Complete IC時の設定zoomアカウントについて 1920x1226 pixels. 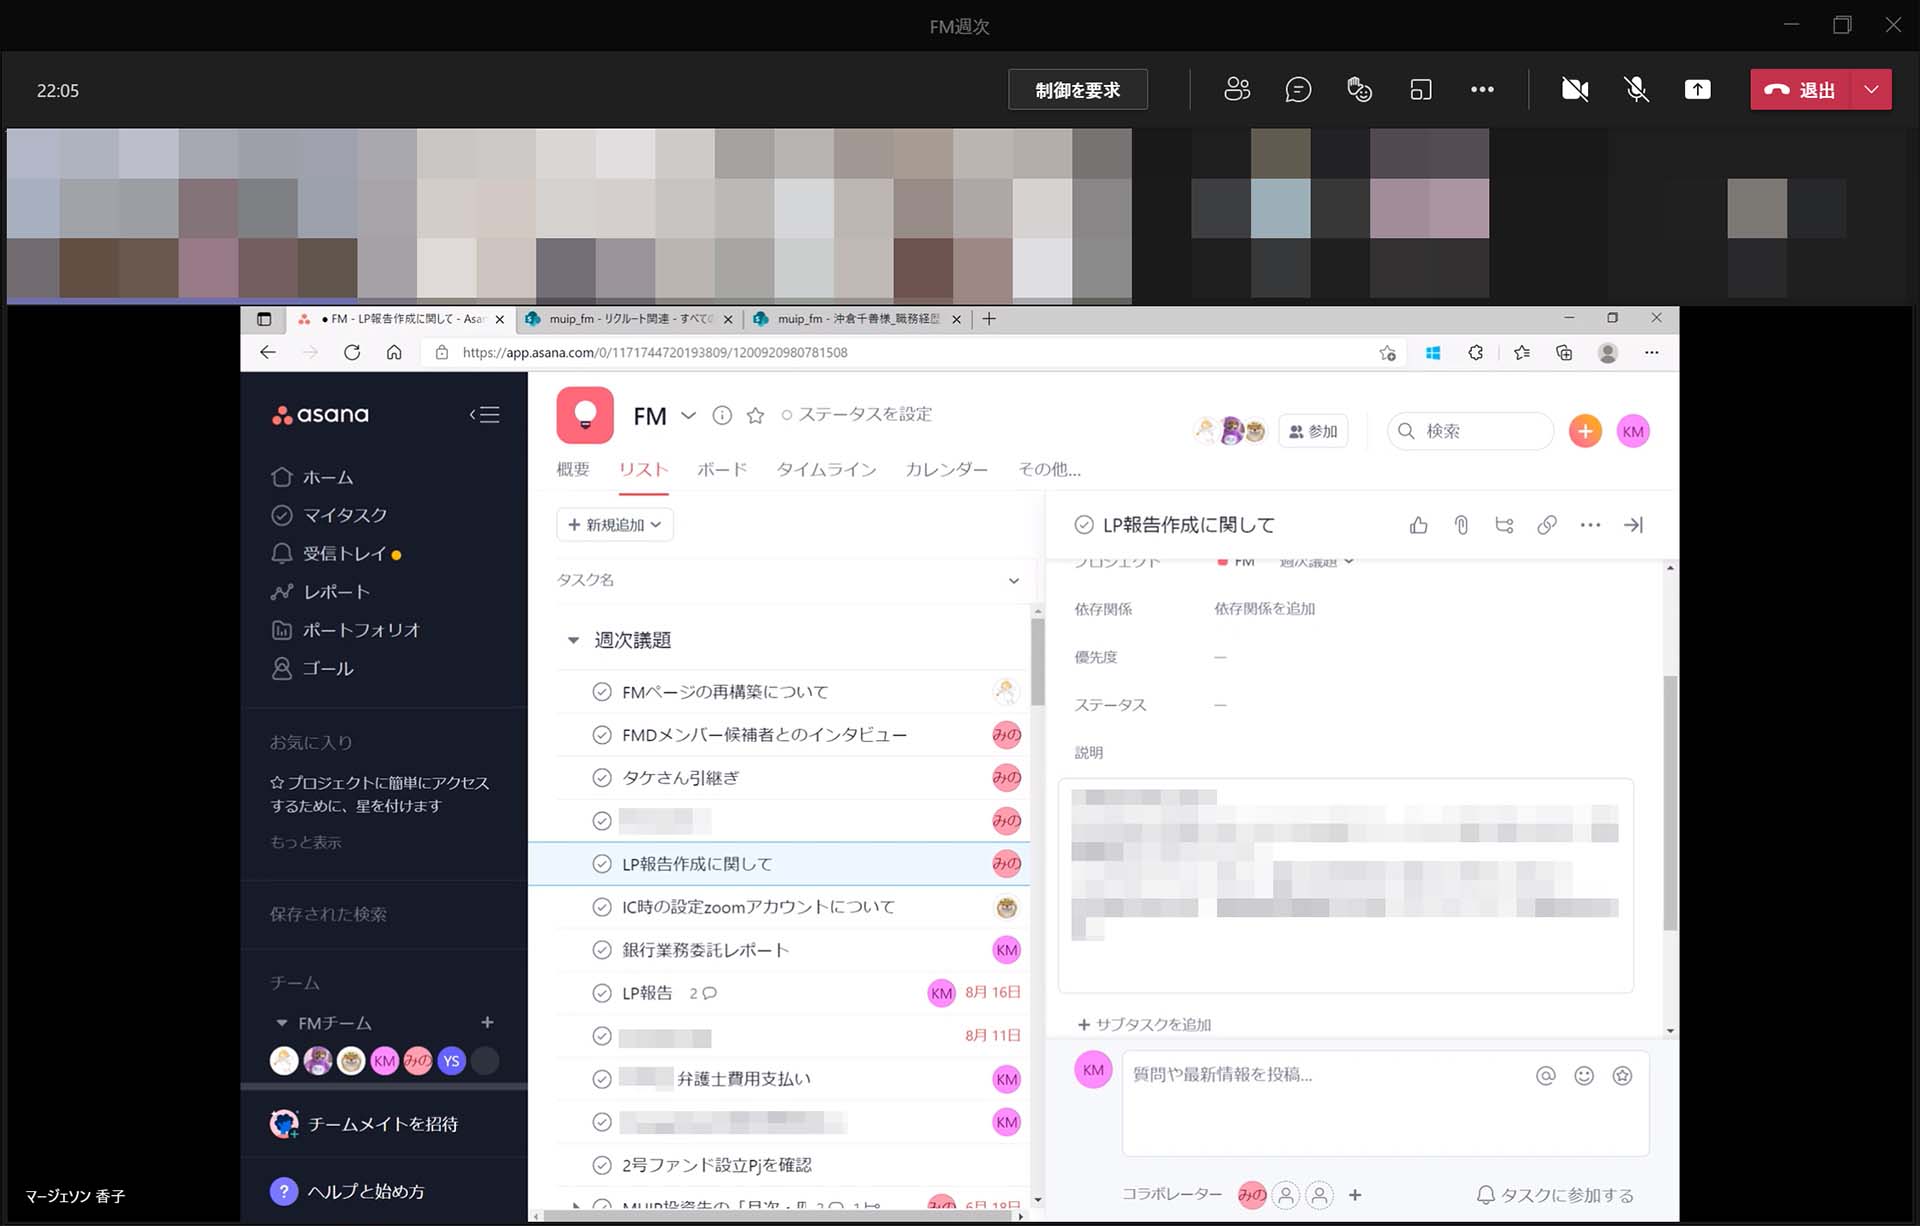pos(601,907)
